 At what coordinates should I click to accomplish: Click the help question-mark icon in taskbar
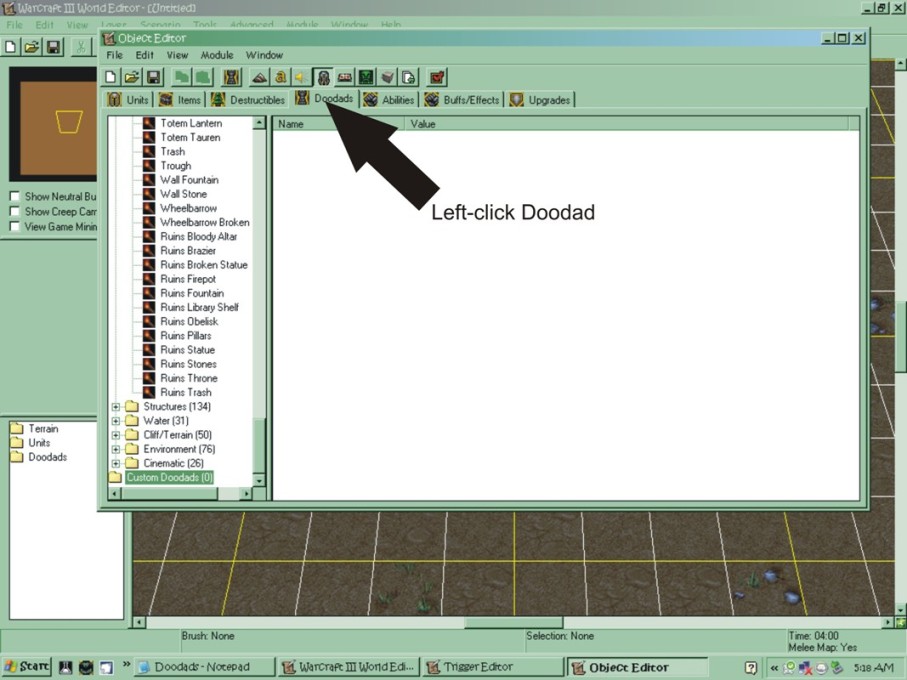point(750,668)
